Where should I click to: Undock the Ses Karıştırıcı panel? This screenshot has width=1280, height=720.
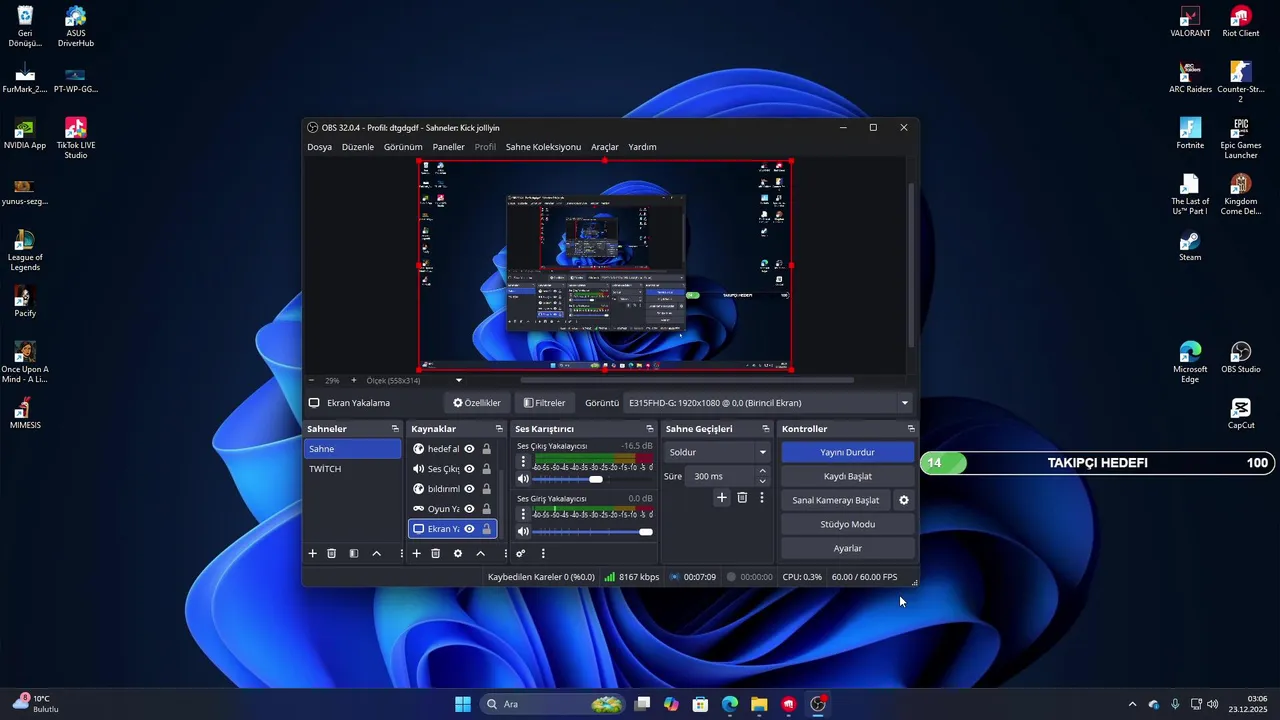click(649, 429)
